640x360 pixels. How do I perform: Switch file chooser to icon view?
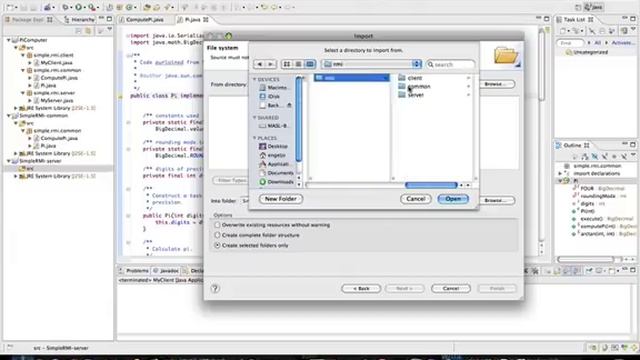287,64
